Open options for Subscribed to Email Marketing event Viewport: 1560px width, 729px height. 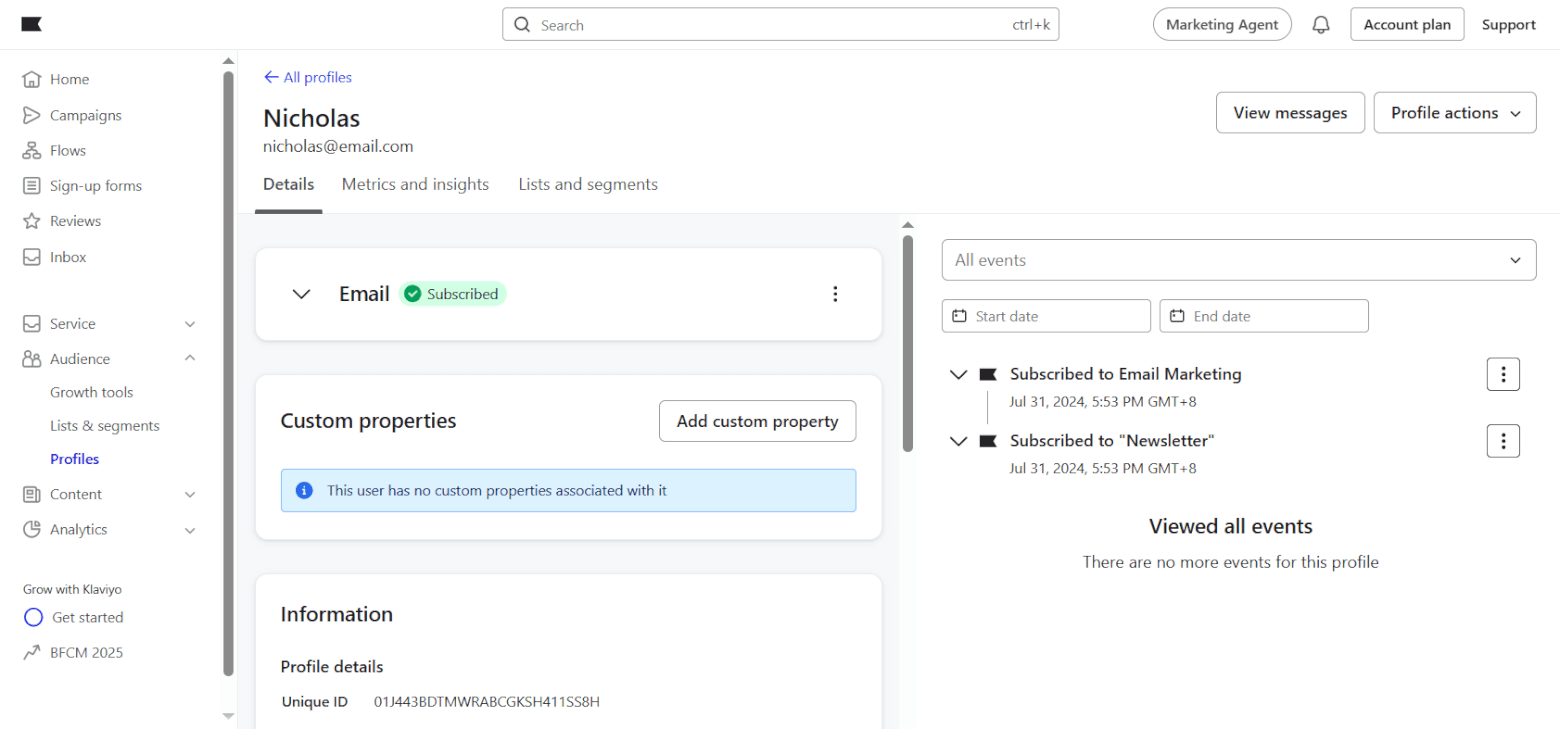[x=1503, y=374]
